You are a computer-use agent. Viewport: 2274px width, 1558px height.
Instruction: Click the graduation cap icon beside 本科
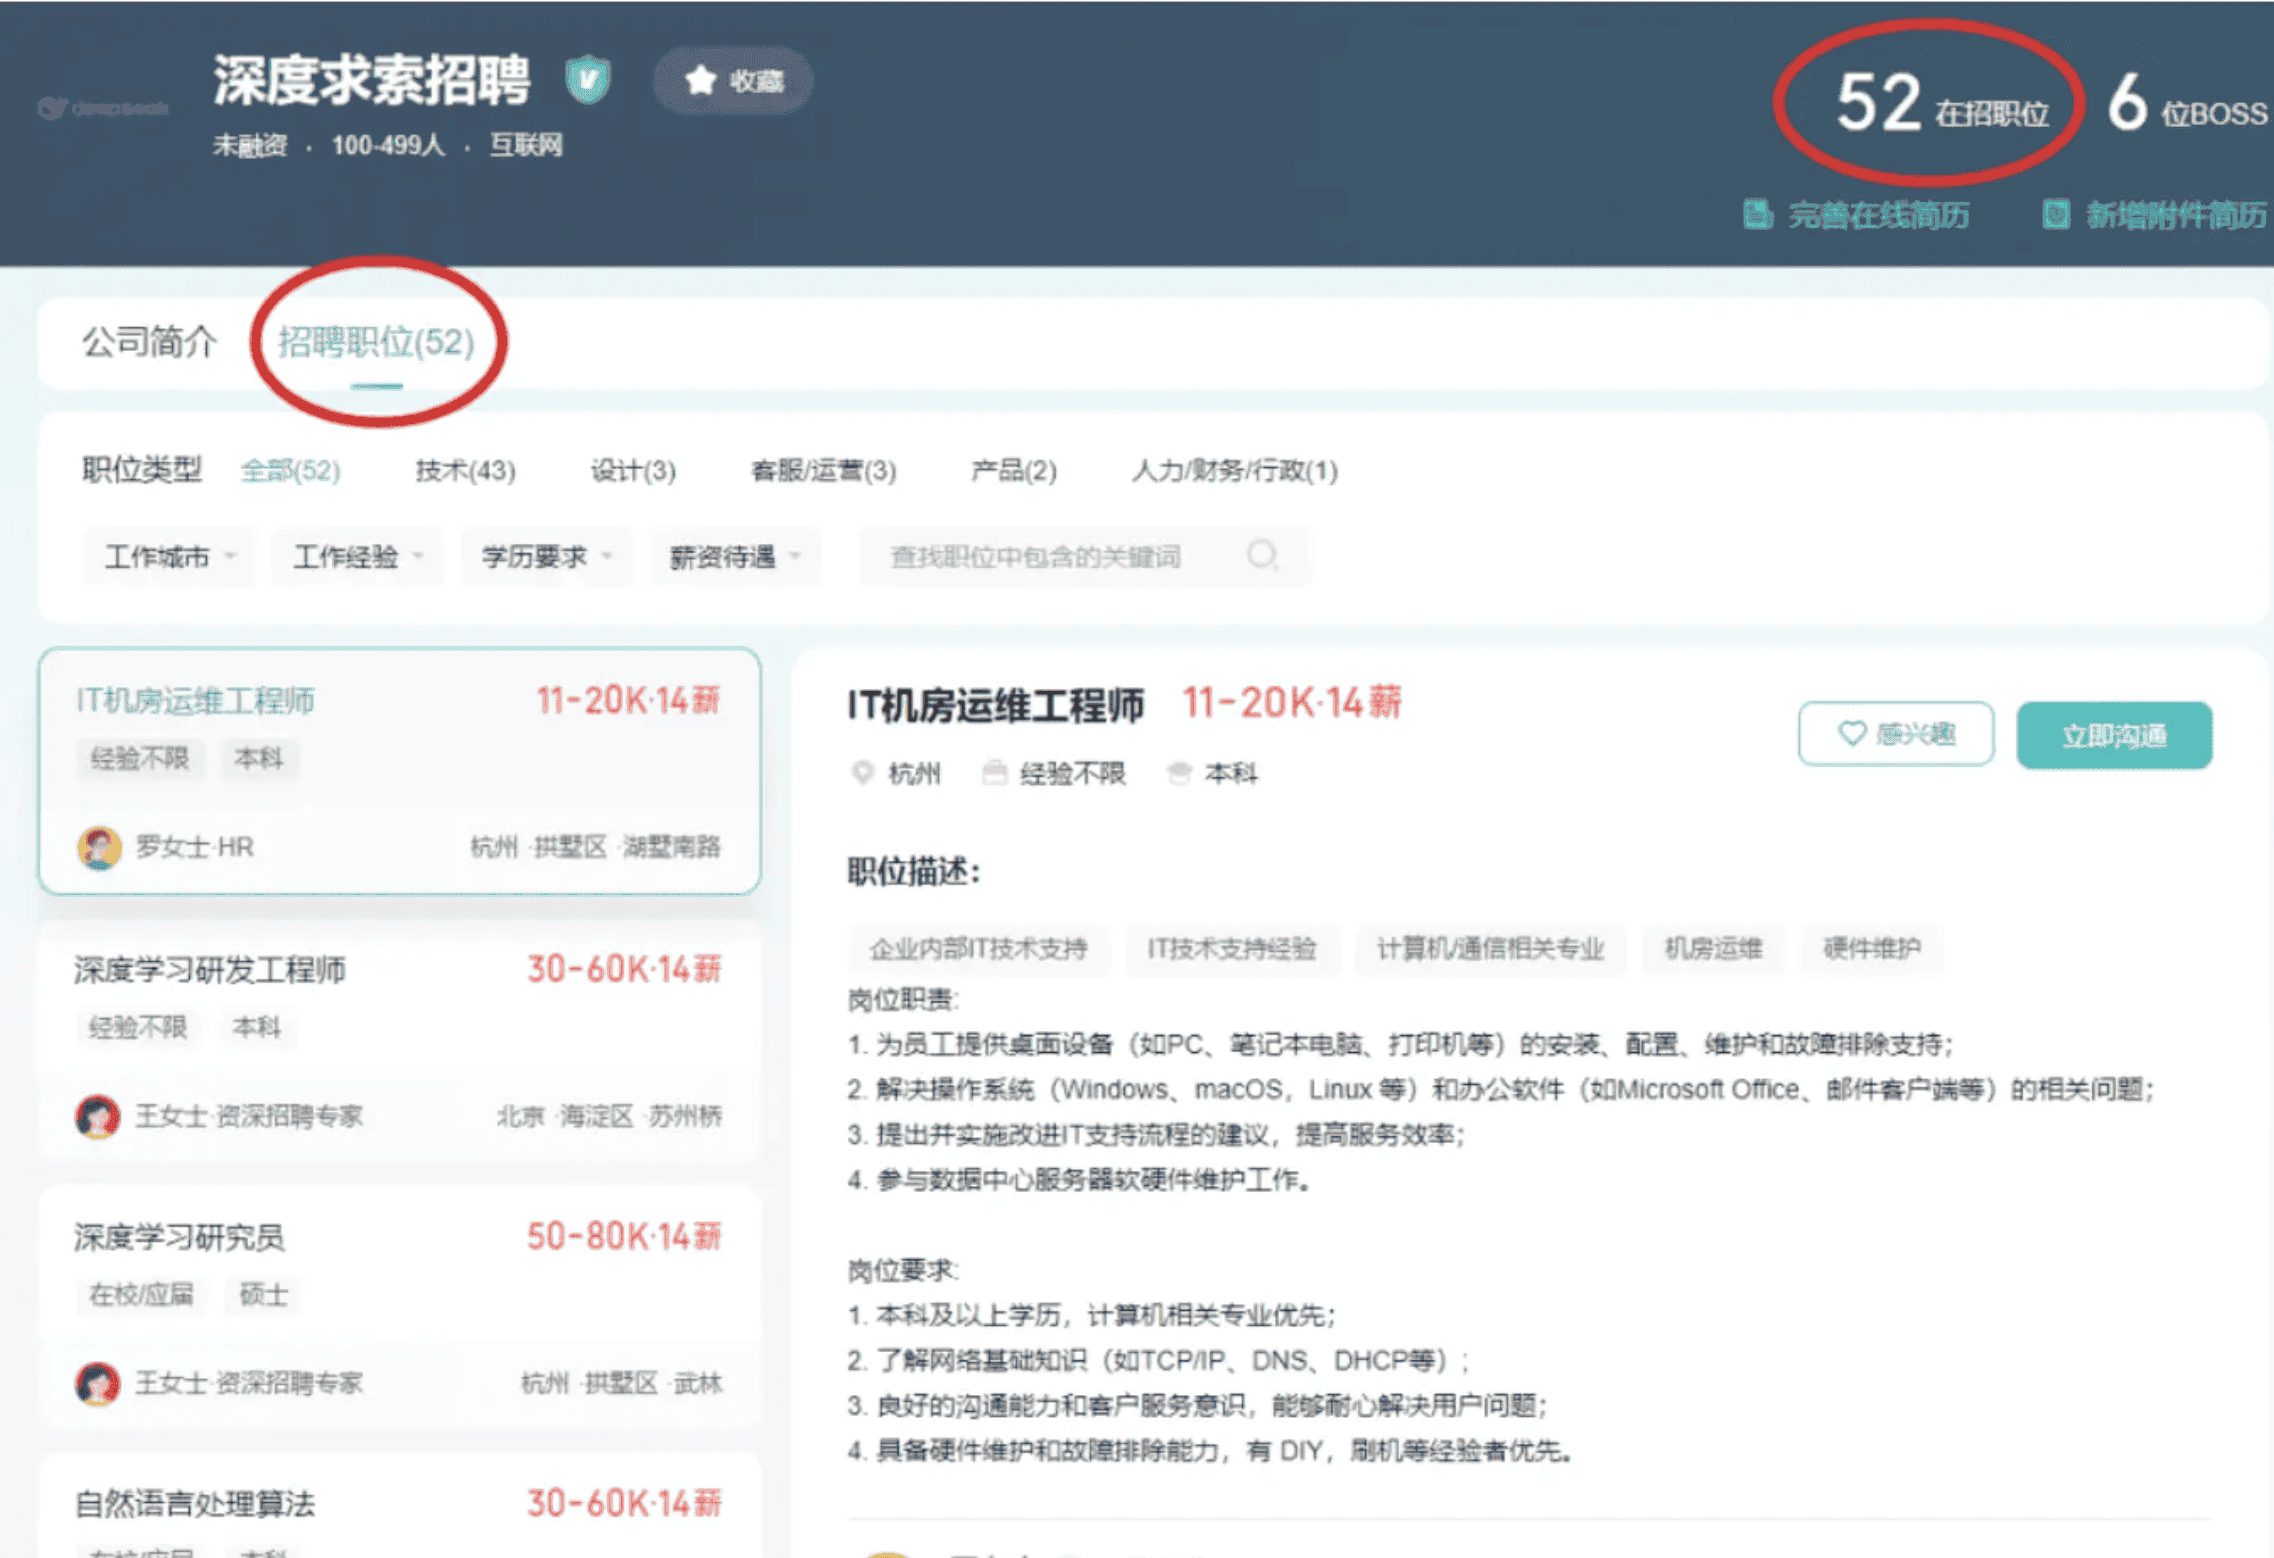(x=1180, y=772)
